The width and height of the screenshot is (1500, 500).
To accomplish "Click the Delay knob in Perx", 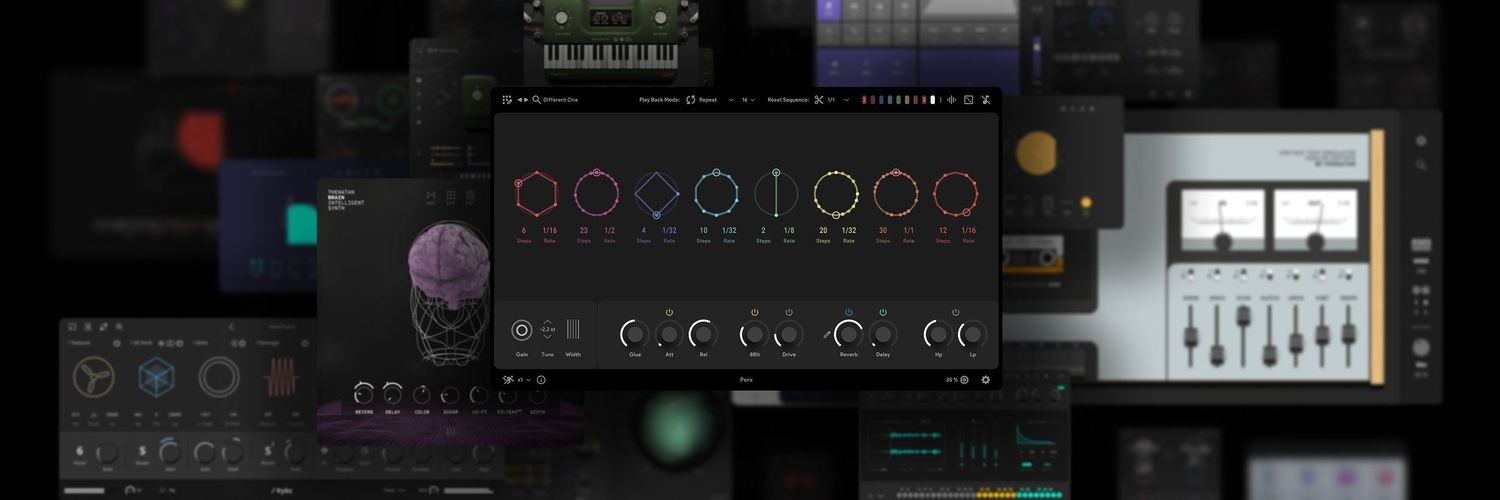I will point(883,333).
